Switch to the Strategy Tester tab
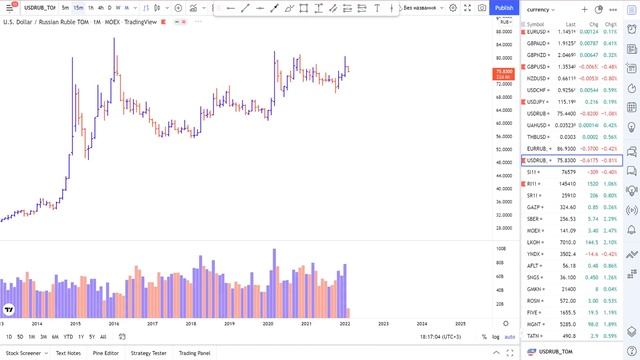 pos(149,353)
